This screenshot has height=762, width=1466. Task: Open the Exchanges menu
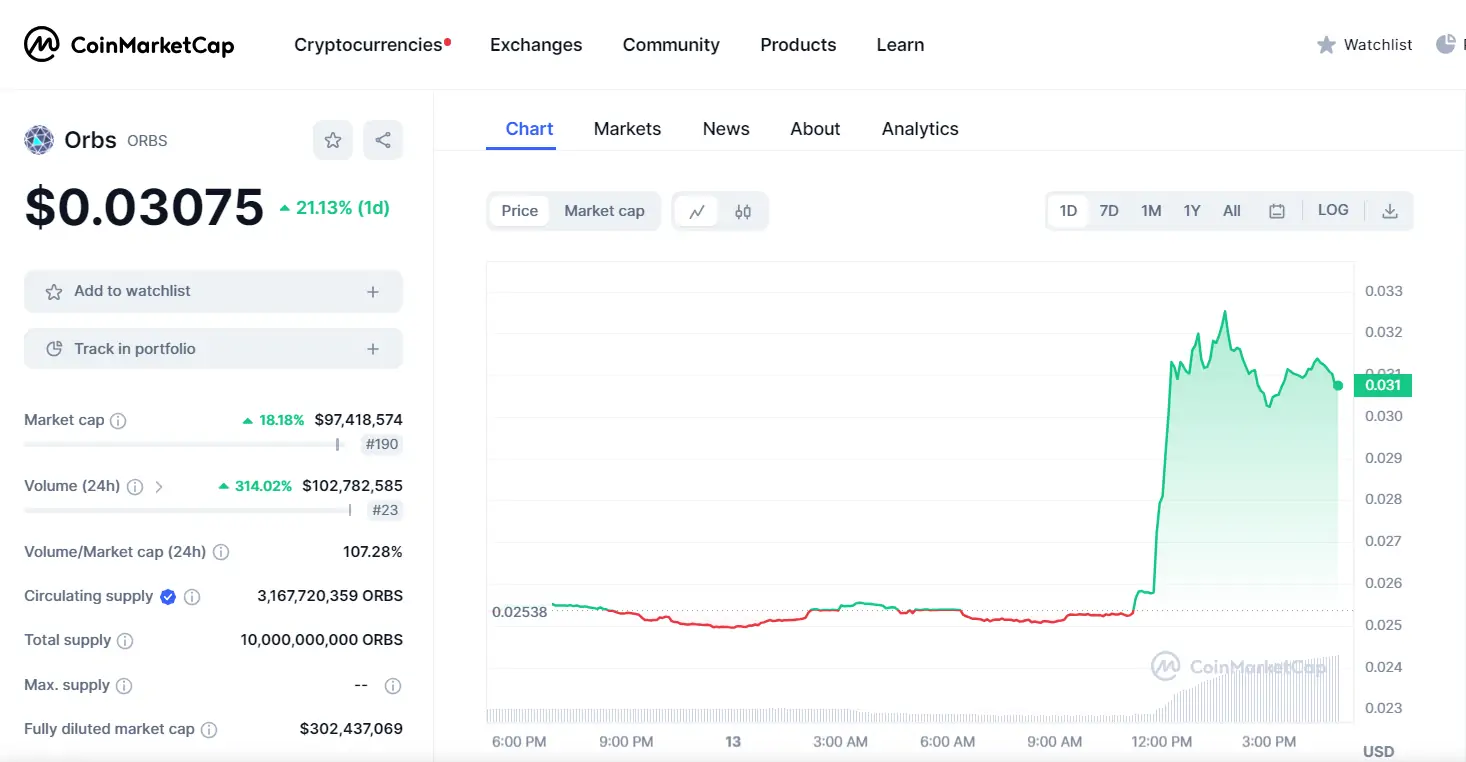tap(536, 45)
